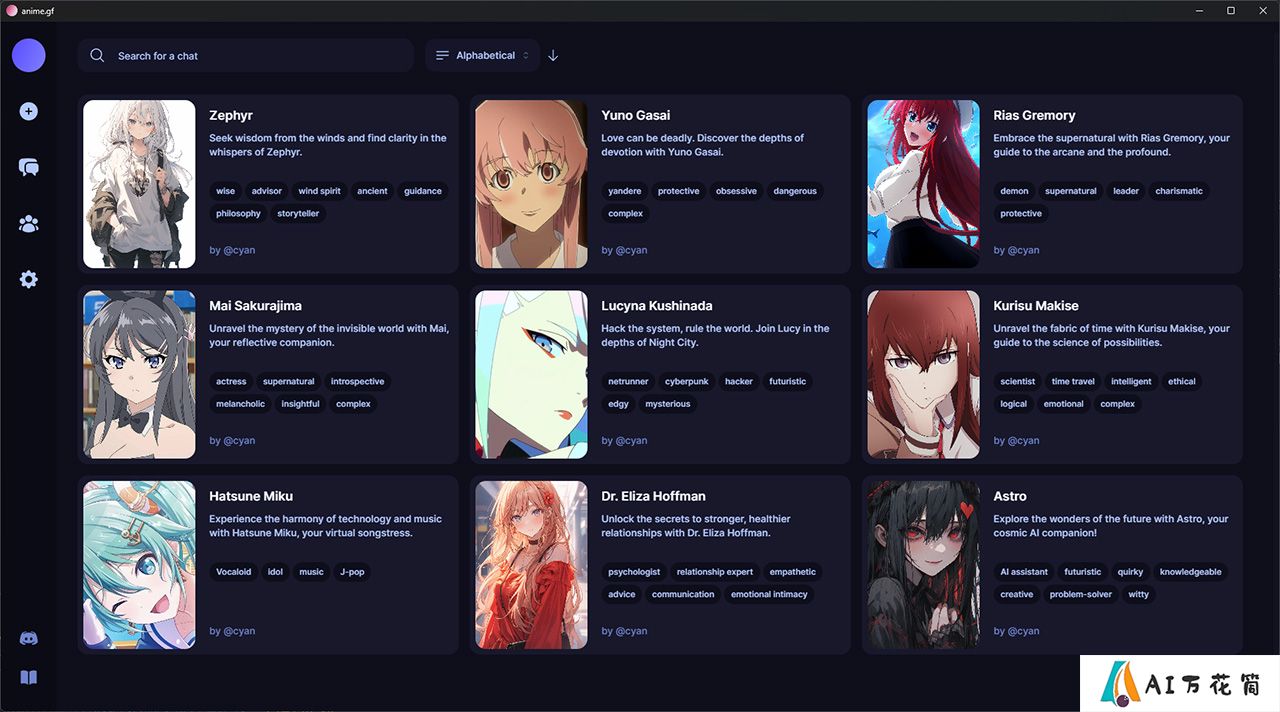1280x712 pixels.
Task: Click the 'psychologist' tag on Dr. Eliza Hoffman
Action: tap(634, 572)
